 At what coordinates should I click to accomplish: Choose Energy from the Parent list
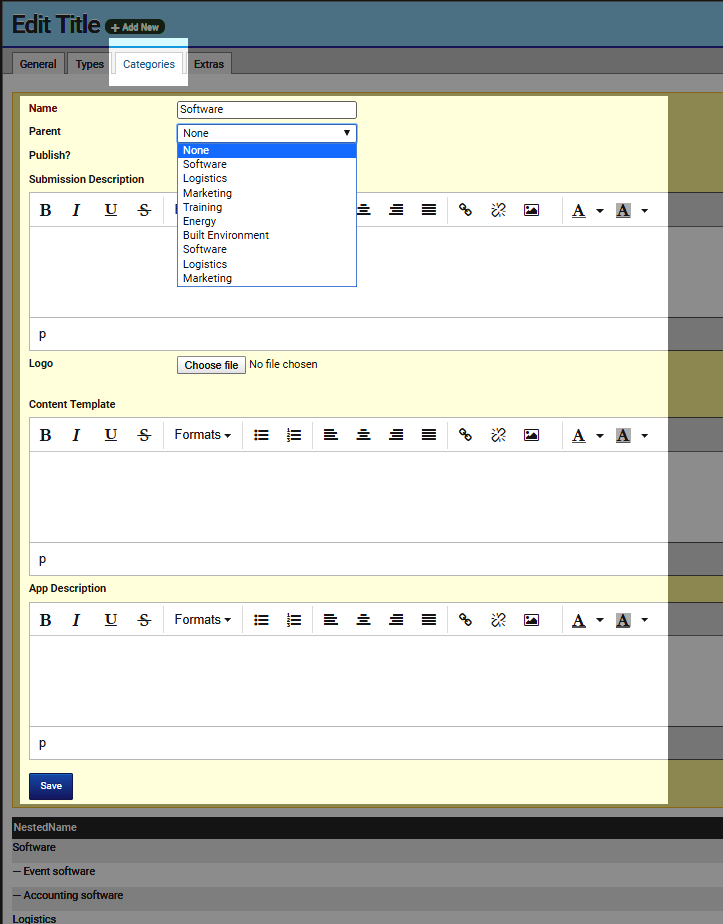(266, 222)
